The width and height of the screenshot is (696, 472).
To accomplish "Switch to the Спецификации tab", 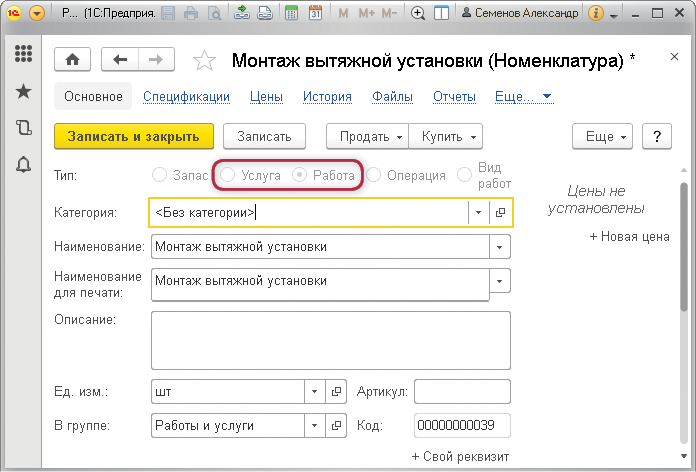I will [186, 97].
